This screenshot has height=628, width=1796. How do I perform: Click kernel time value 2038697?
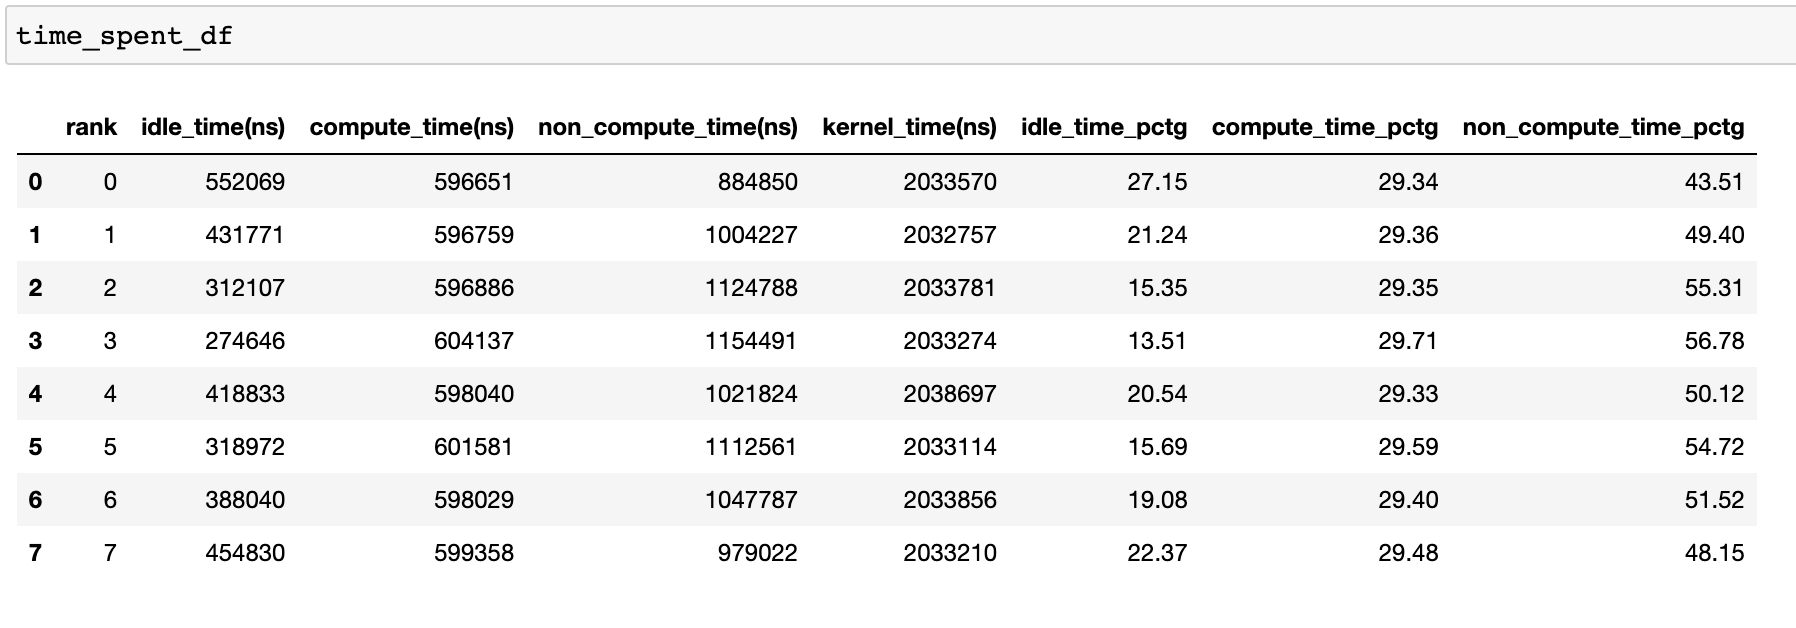(949, 394)
